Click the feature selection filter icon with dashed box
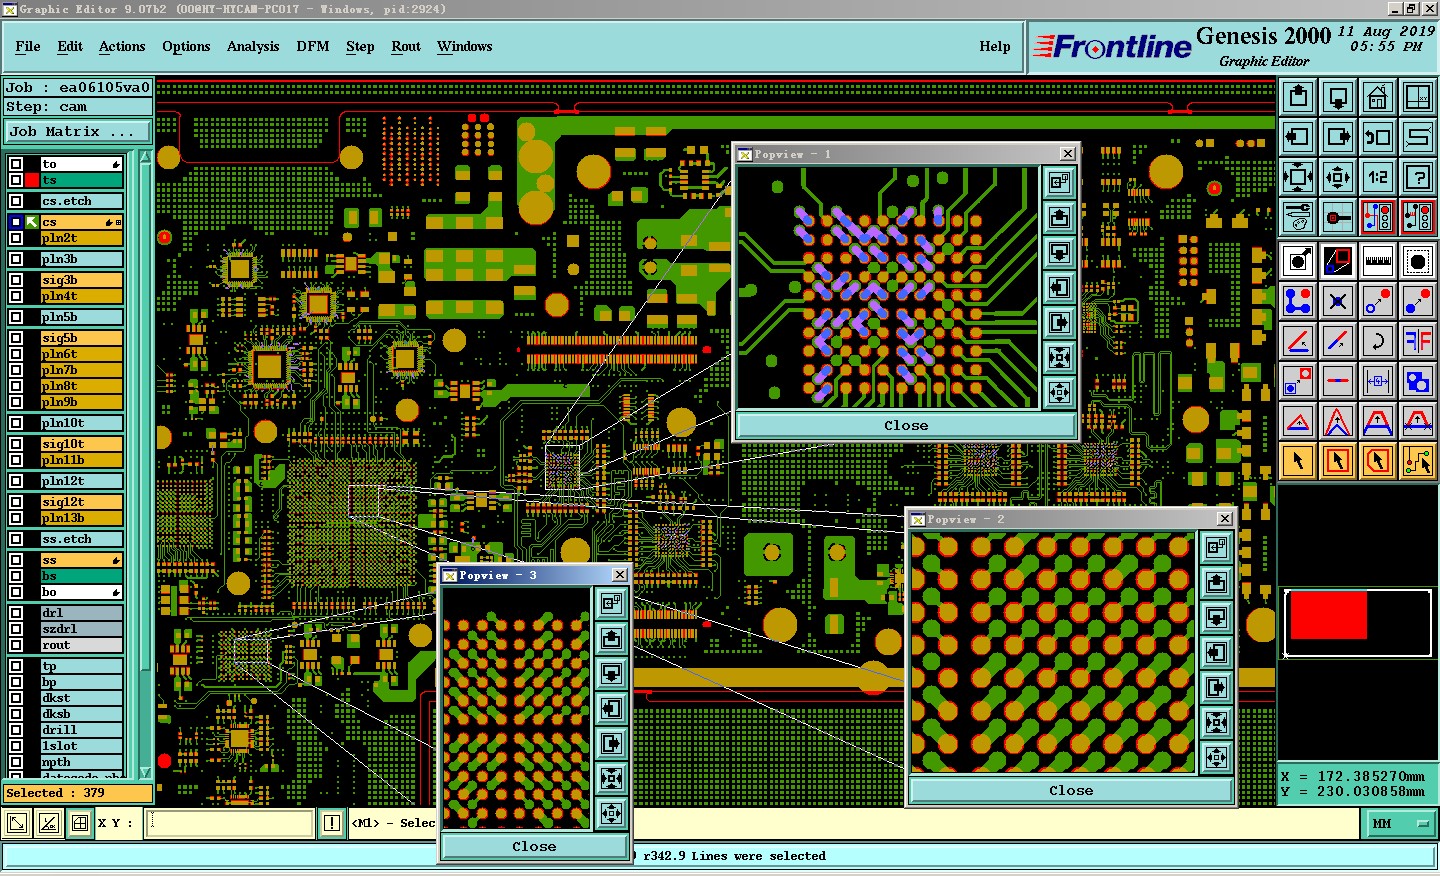The height and width of the screenshot is (876, 1440). [x=1418, y=261]
